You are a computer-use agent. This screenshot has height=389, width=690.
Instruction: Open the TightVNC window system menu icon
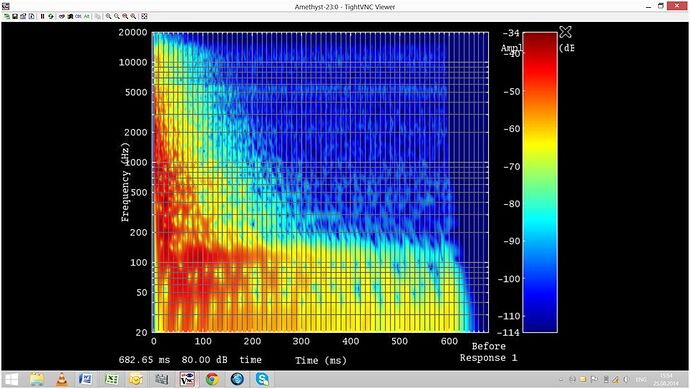click(6, 6)
